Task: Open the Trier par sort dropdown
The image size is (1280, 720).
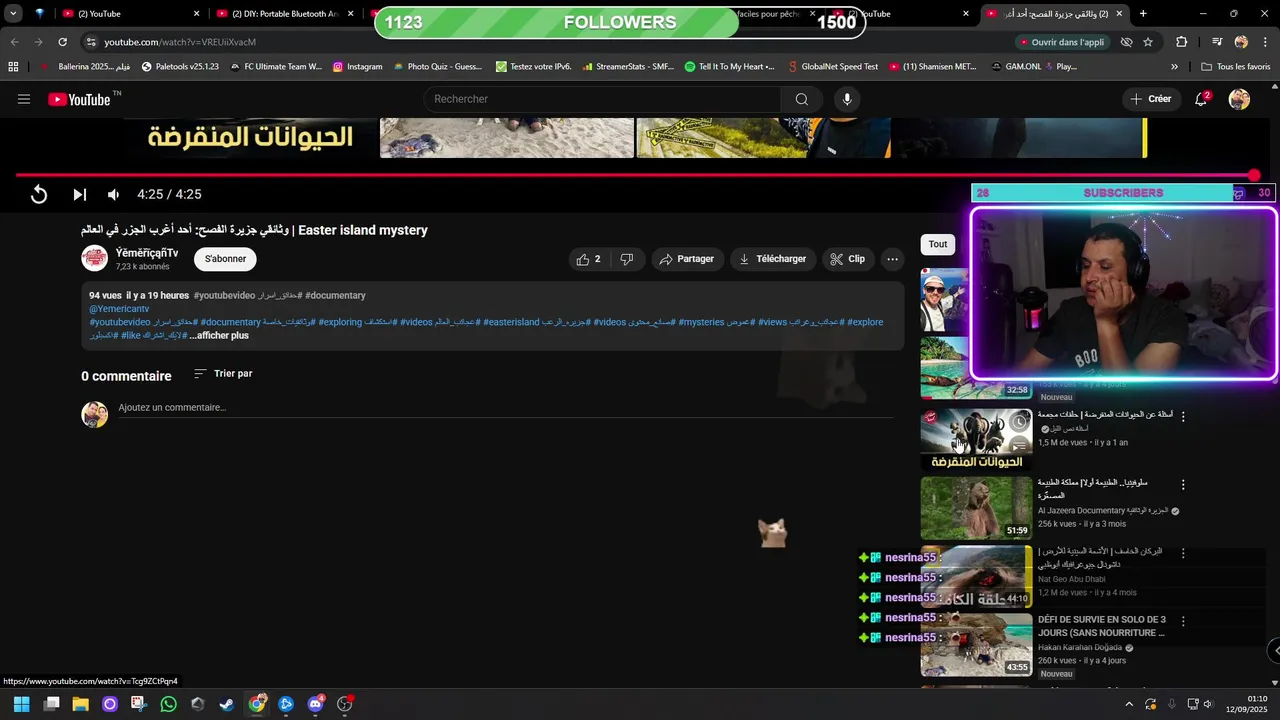Action: (223, 373)
